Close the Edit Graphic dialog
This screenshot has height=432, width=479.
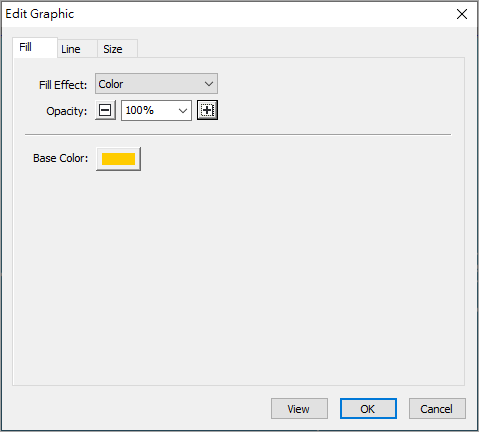[462, 14]
